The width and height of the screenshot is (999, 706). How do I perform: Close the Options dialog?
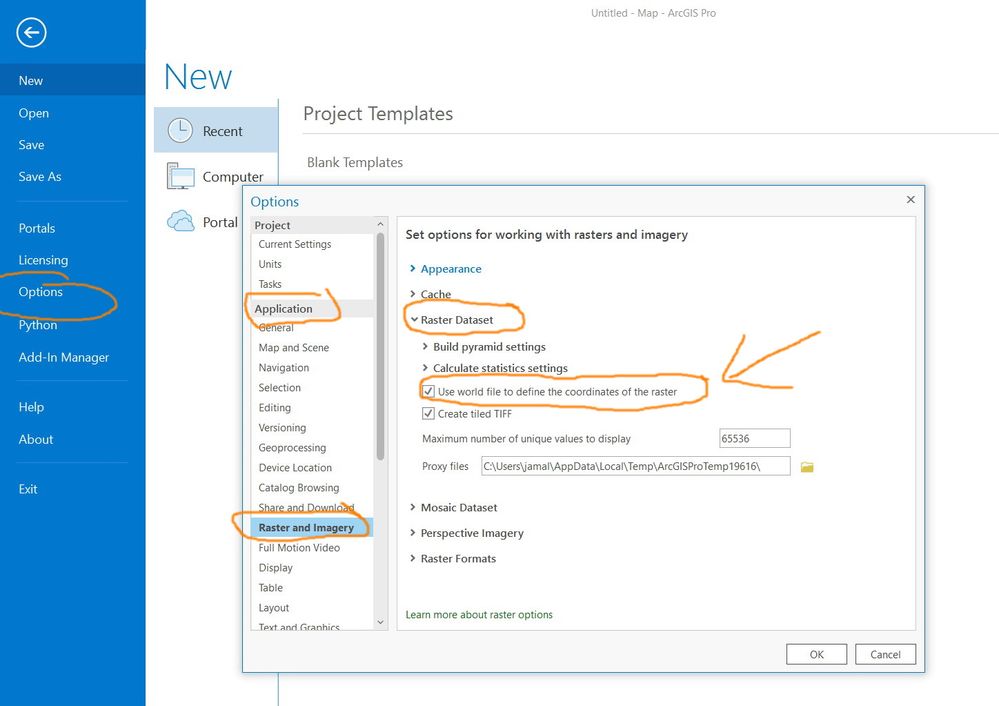click(910, 200)
